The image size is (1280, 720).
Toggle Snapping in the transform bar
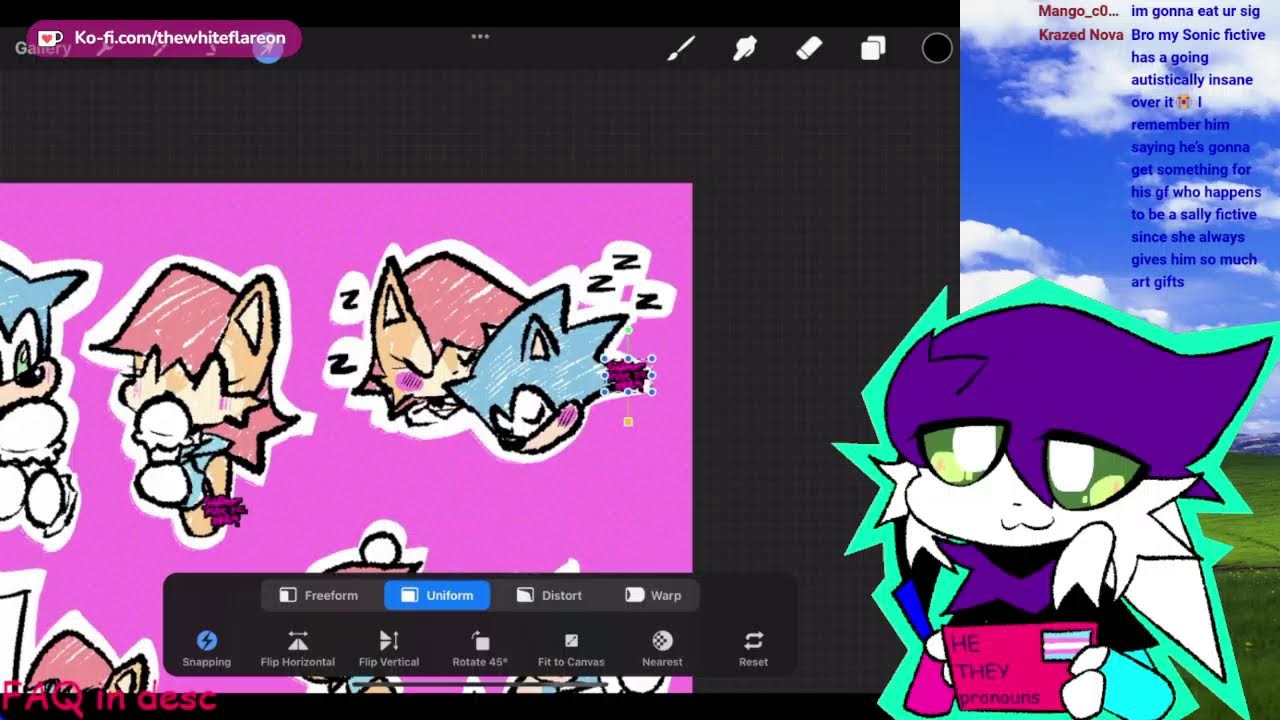[207, 648]
